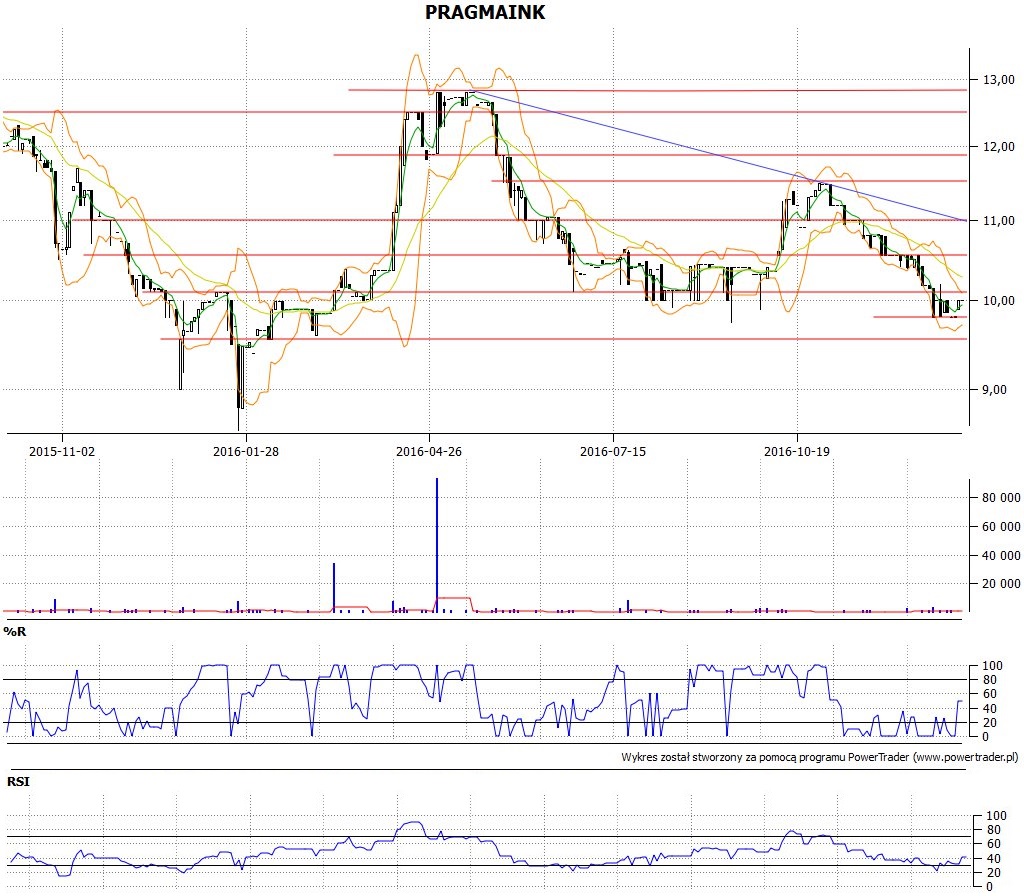Click the 2015-11-02 date label
The width and height of the screenshot is (1024, 896).
click(62, 451)
